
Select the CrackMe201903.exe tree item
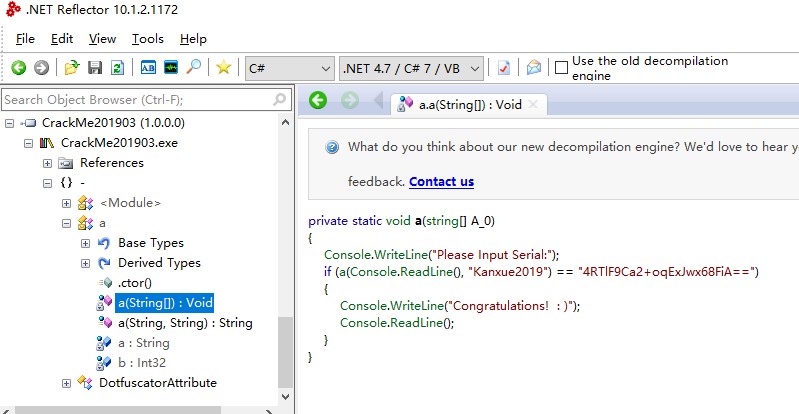[119, 143]
